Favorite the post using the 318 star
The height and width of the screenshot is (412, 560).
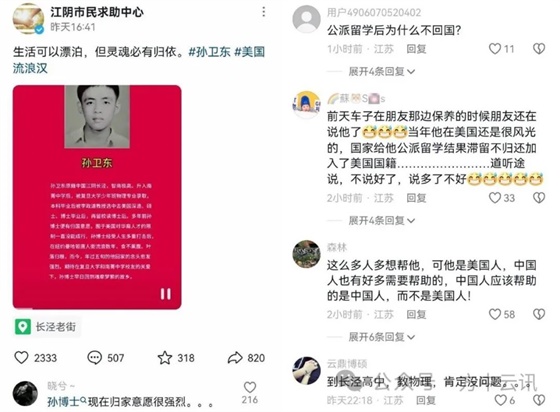(x=165, y=357)
